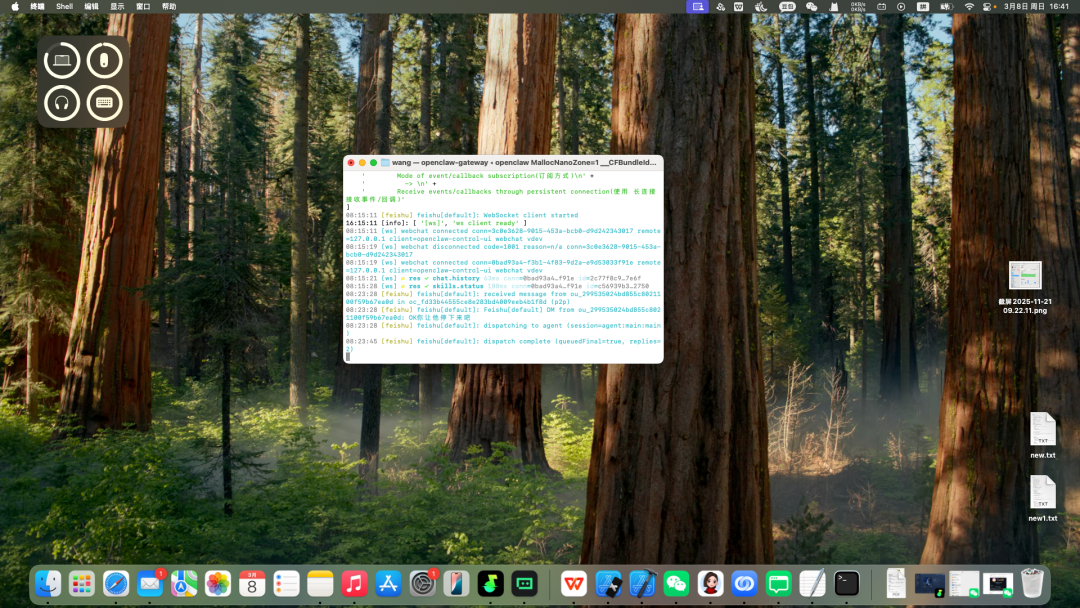Open the green Messages-style chat Dock icon
This screenshot has height=608, width=1080.
point(778,584)
